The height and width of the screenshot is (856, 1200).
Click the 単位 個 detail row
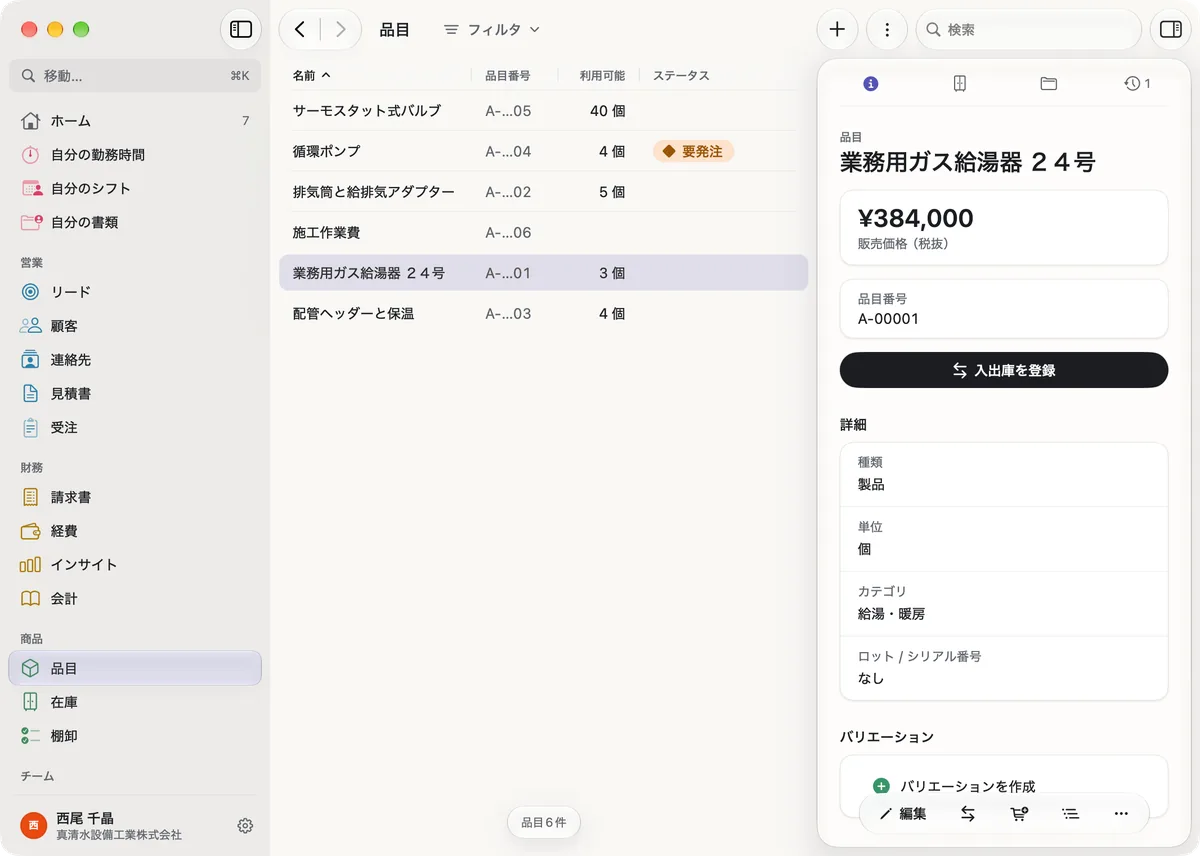[1004, 539]
